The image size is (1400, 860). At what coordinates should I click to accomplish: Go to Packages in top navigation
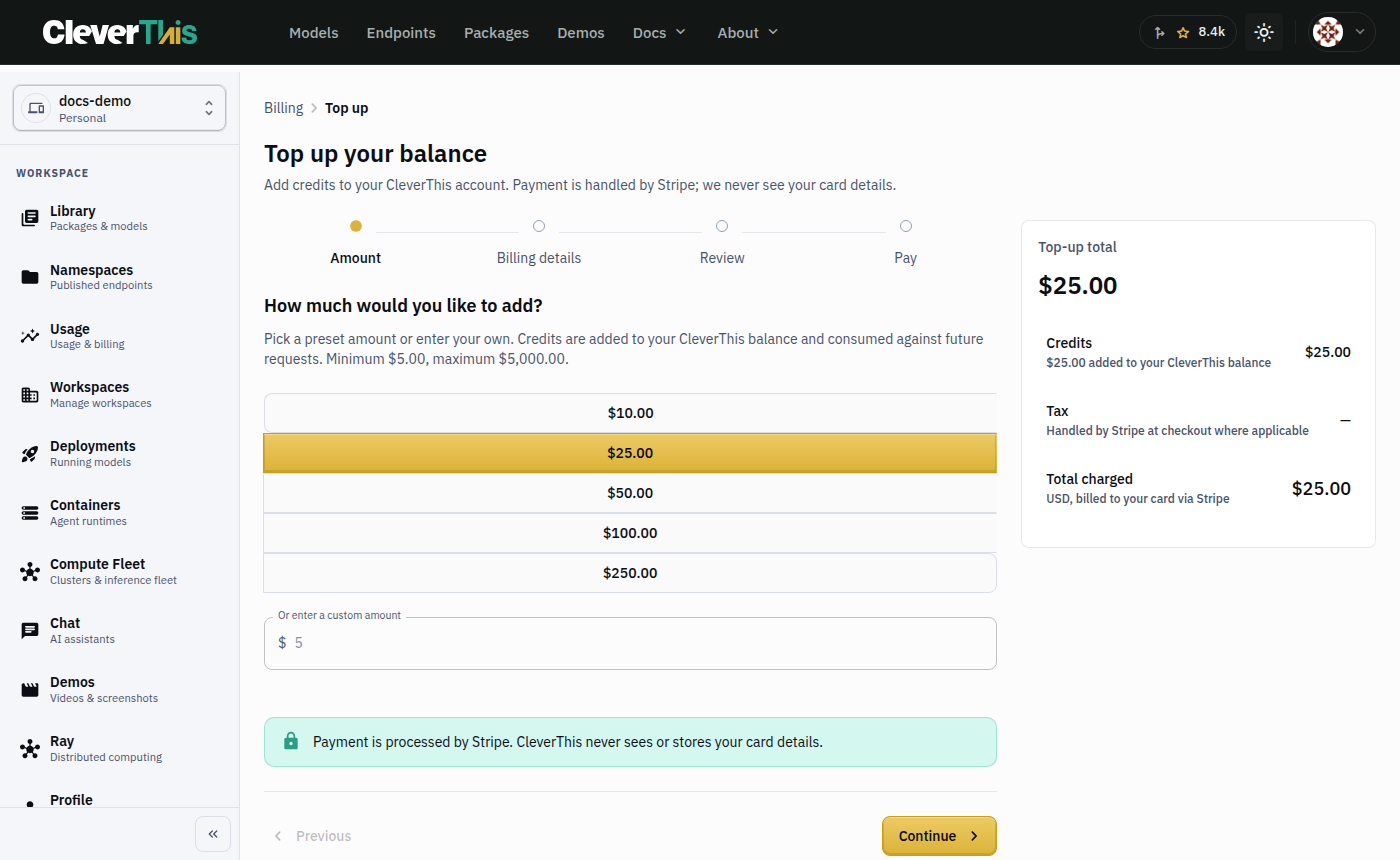(x=496, y=32)
